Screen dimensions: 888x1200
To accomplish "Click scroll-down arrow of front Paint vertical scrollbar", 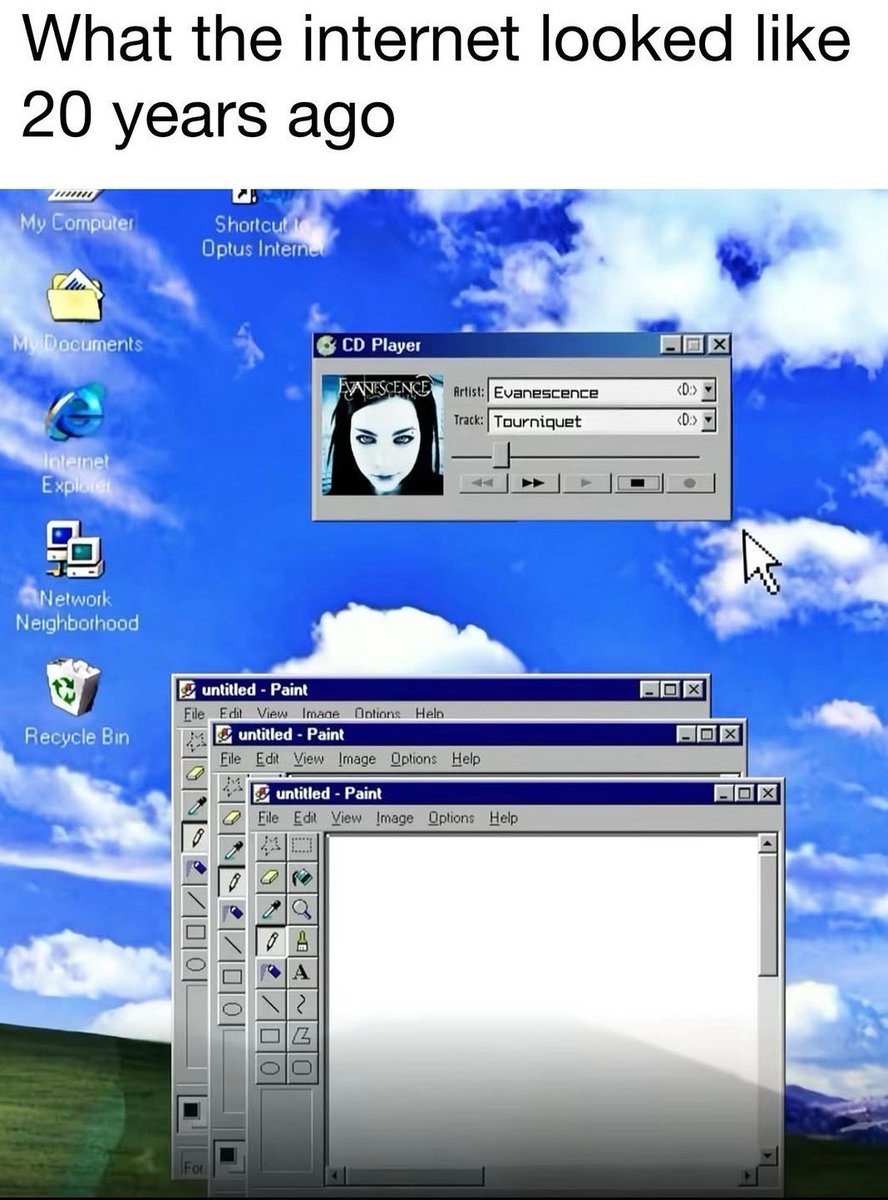I will click(768, 1156).
